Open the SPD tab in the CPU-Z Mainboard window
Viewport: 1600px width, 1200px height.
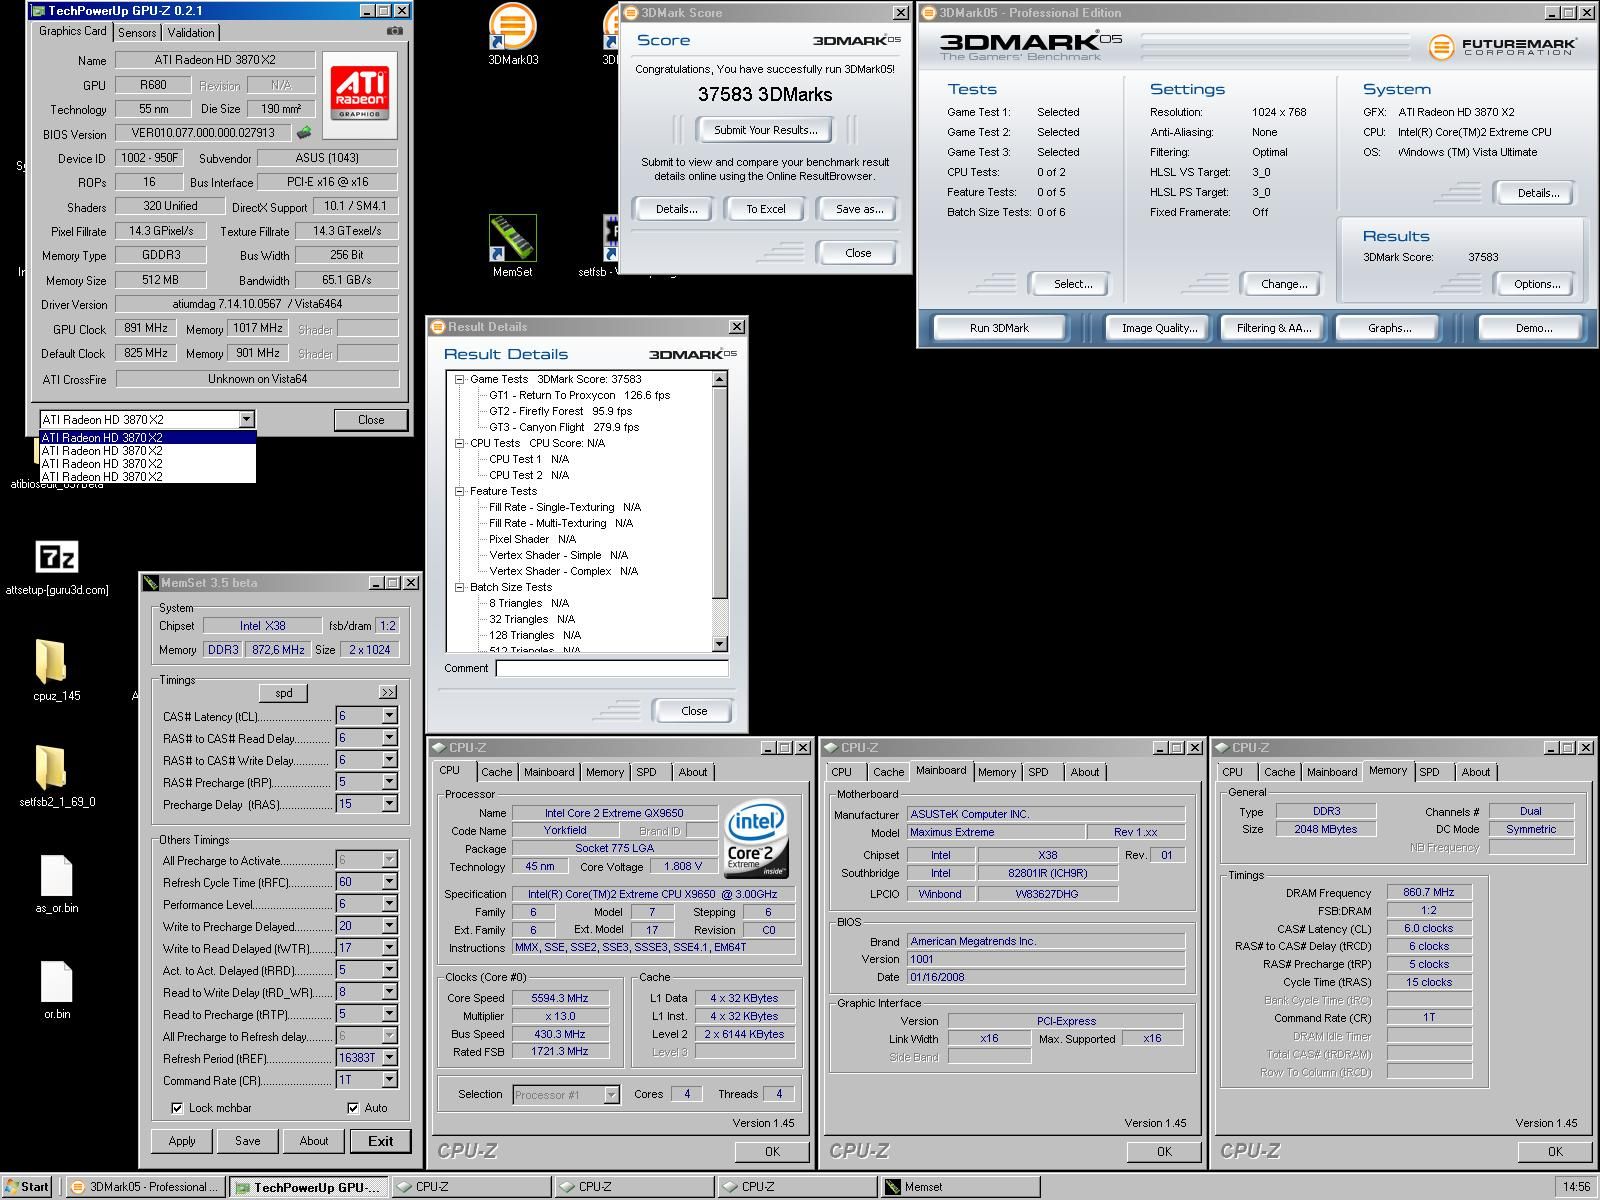coord(1039,772)
